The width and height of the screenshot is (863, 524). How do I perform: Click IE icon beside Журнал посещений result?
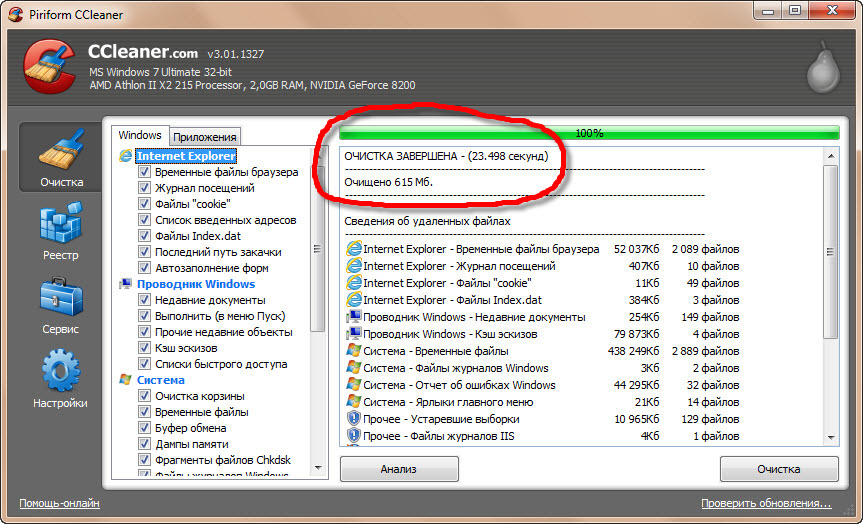[x=353, y=266]
